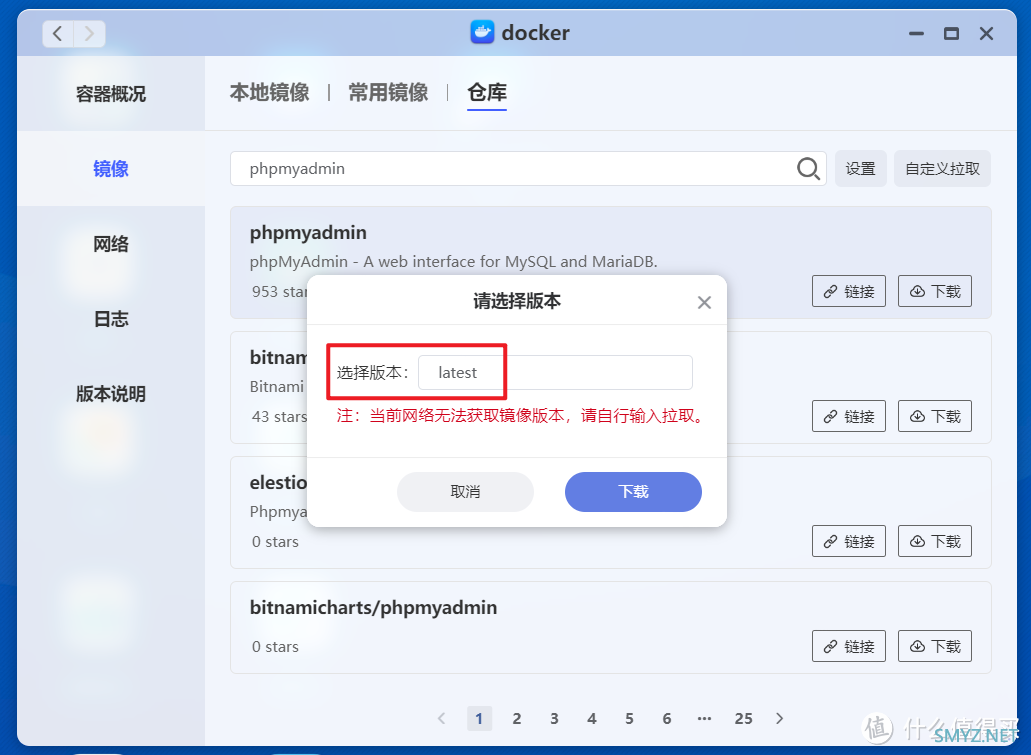Click the 设置 button
The height and width of the screenshot is (755, 1031).
coord(861,169)
